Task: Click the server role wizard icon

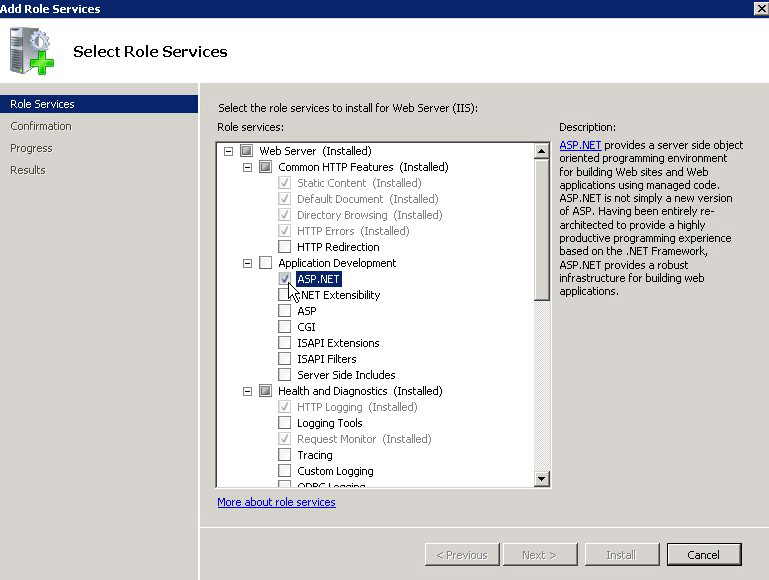Action: tap(31, 50)
